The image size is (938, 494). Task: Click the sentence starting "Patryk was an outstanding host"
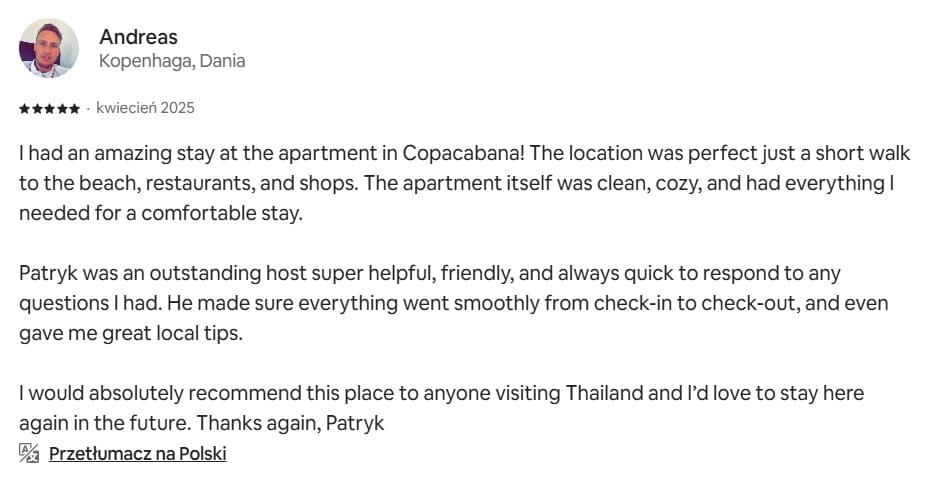(430, 274)
